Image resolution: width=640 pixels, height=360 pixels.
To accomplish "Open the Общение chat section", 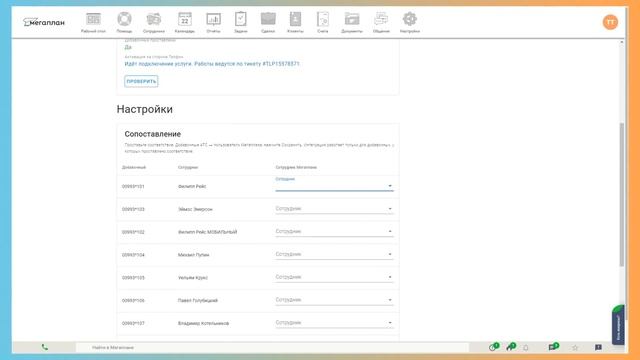I will [x=381, y=22].
